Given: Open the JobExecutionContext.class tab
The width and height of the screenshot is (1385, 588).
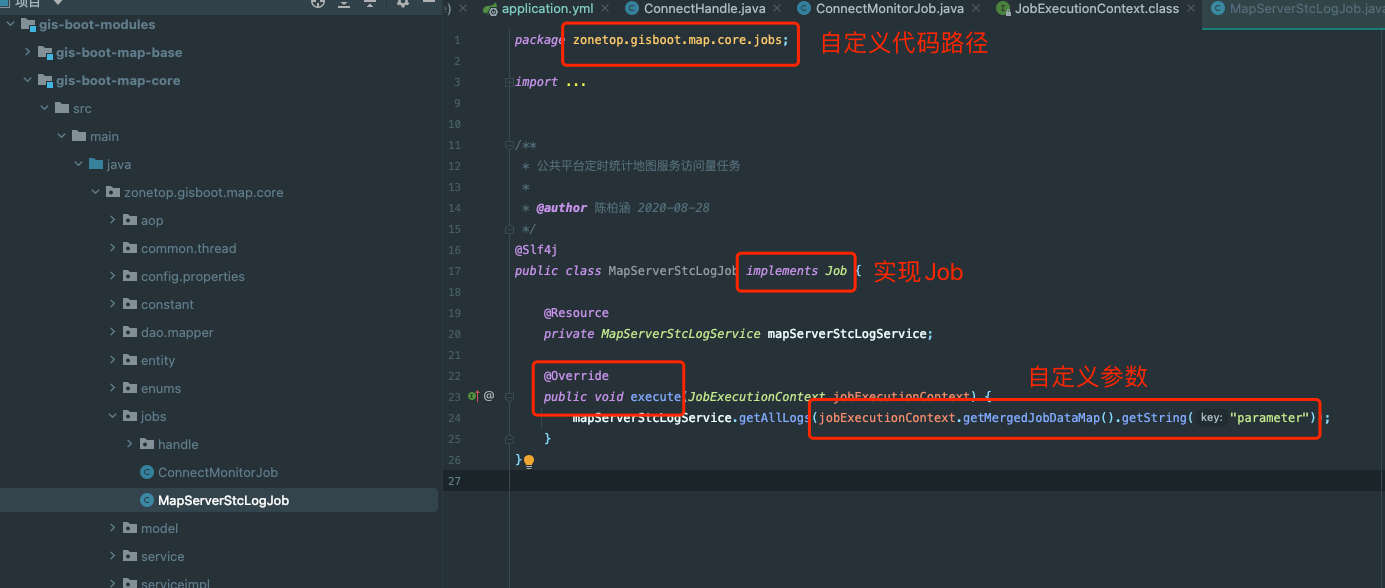Looking at the screenshot, I should (1096, 8).
